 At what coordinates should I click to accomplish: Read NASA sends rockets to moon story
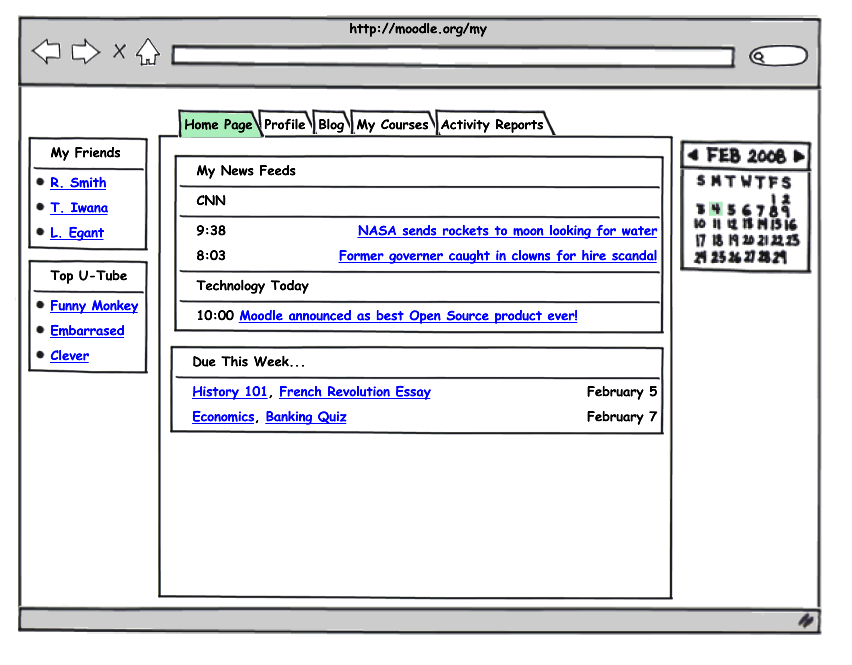[x=507, y=230]
